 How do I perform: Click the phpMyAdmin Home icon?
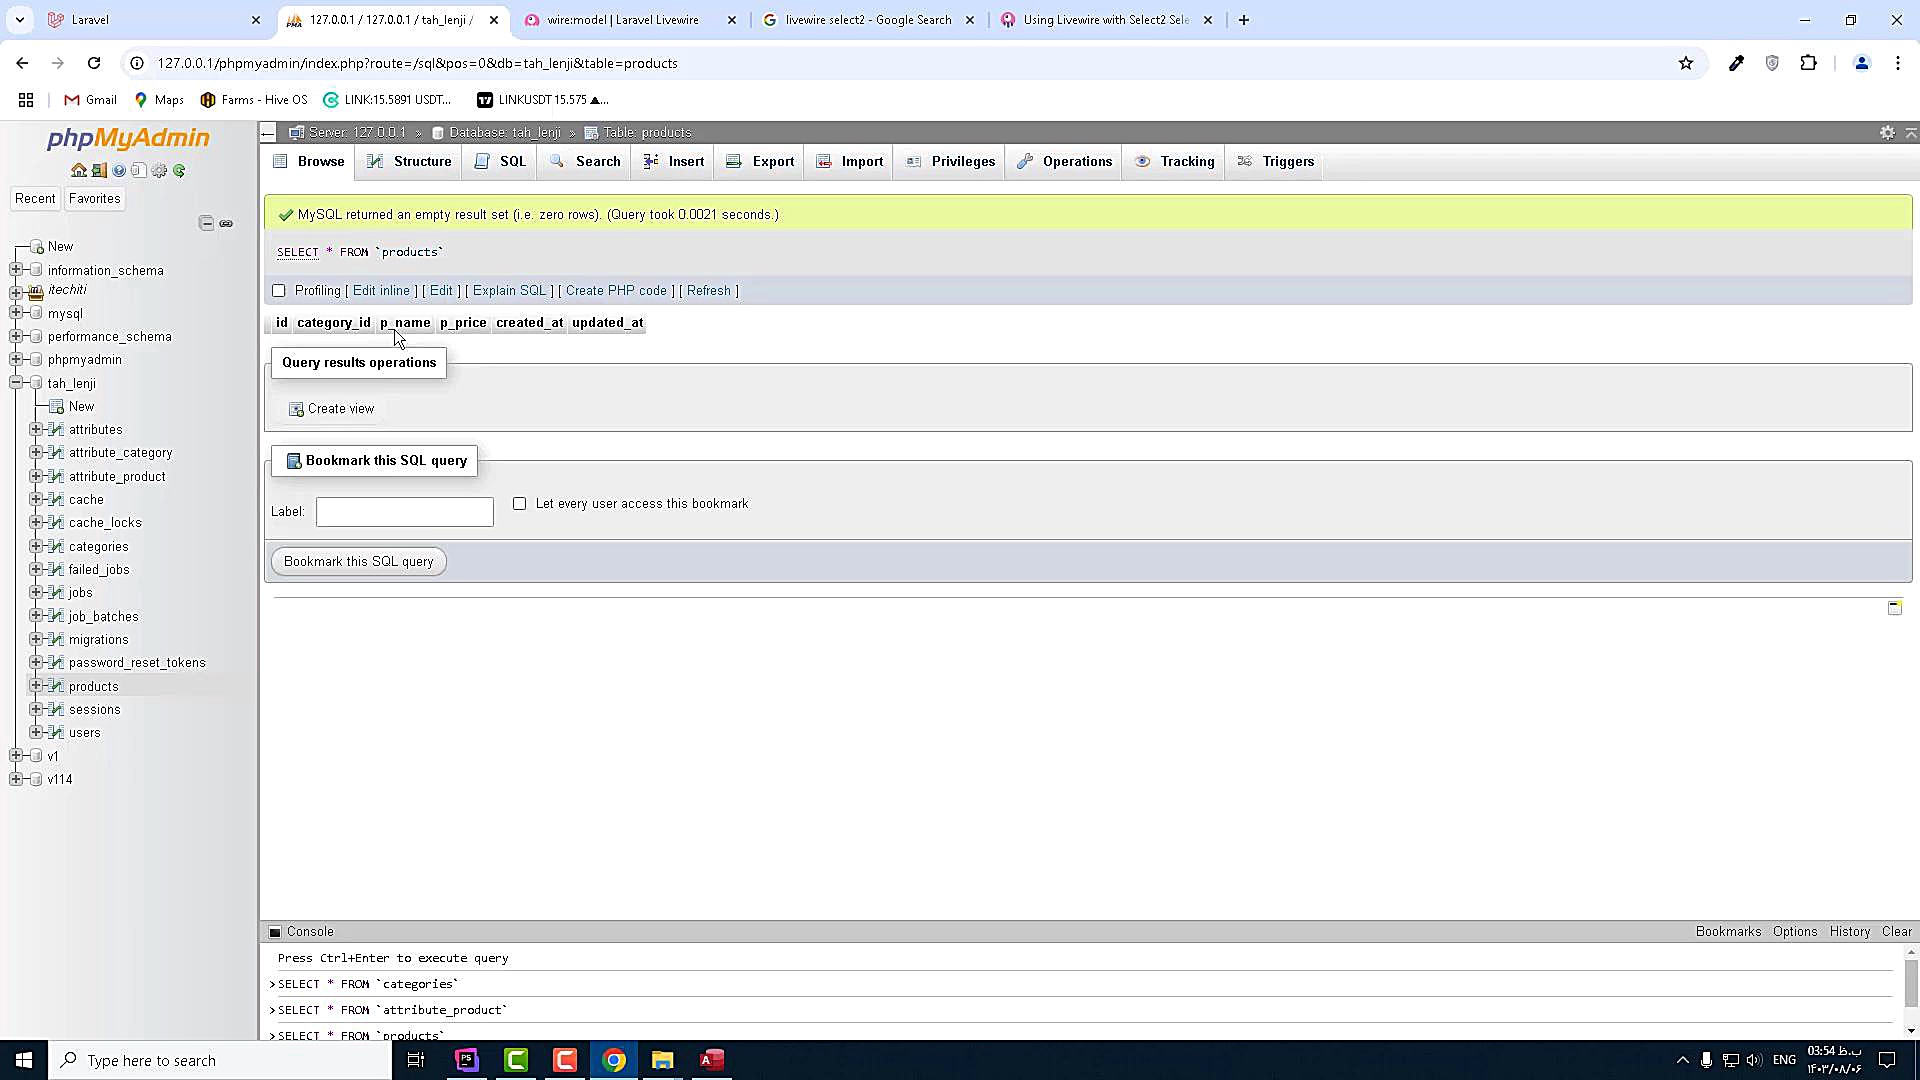click(x=78, y=170)
